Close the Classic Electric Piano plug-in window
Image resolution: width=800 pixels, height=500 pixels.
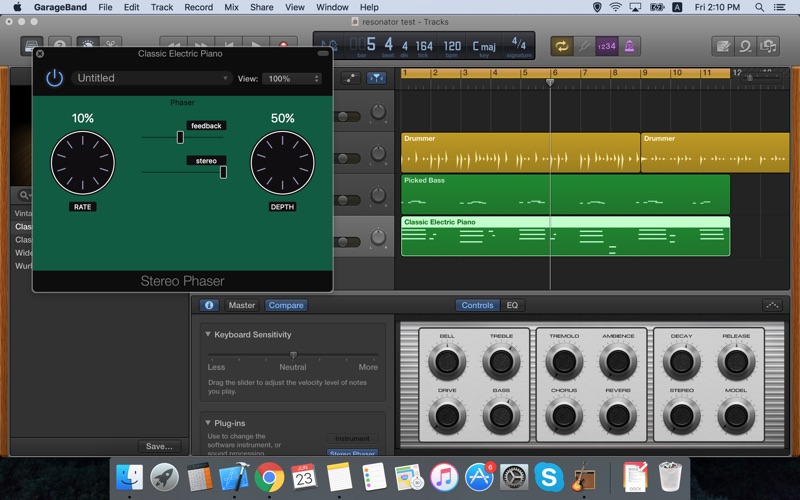(40, 54)
